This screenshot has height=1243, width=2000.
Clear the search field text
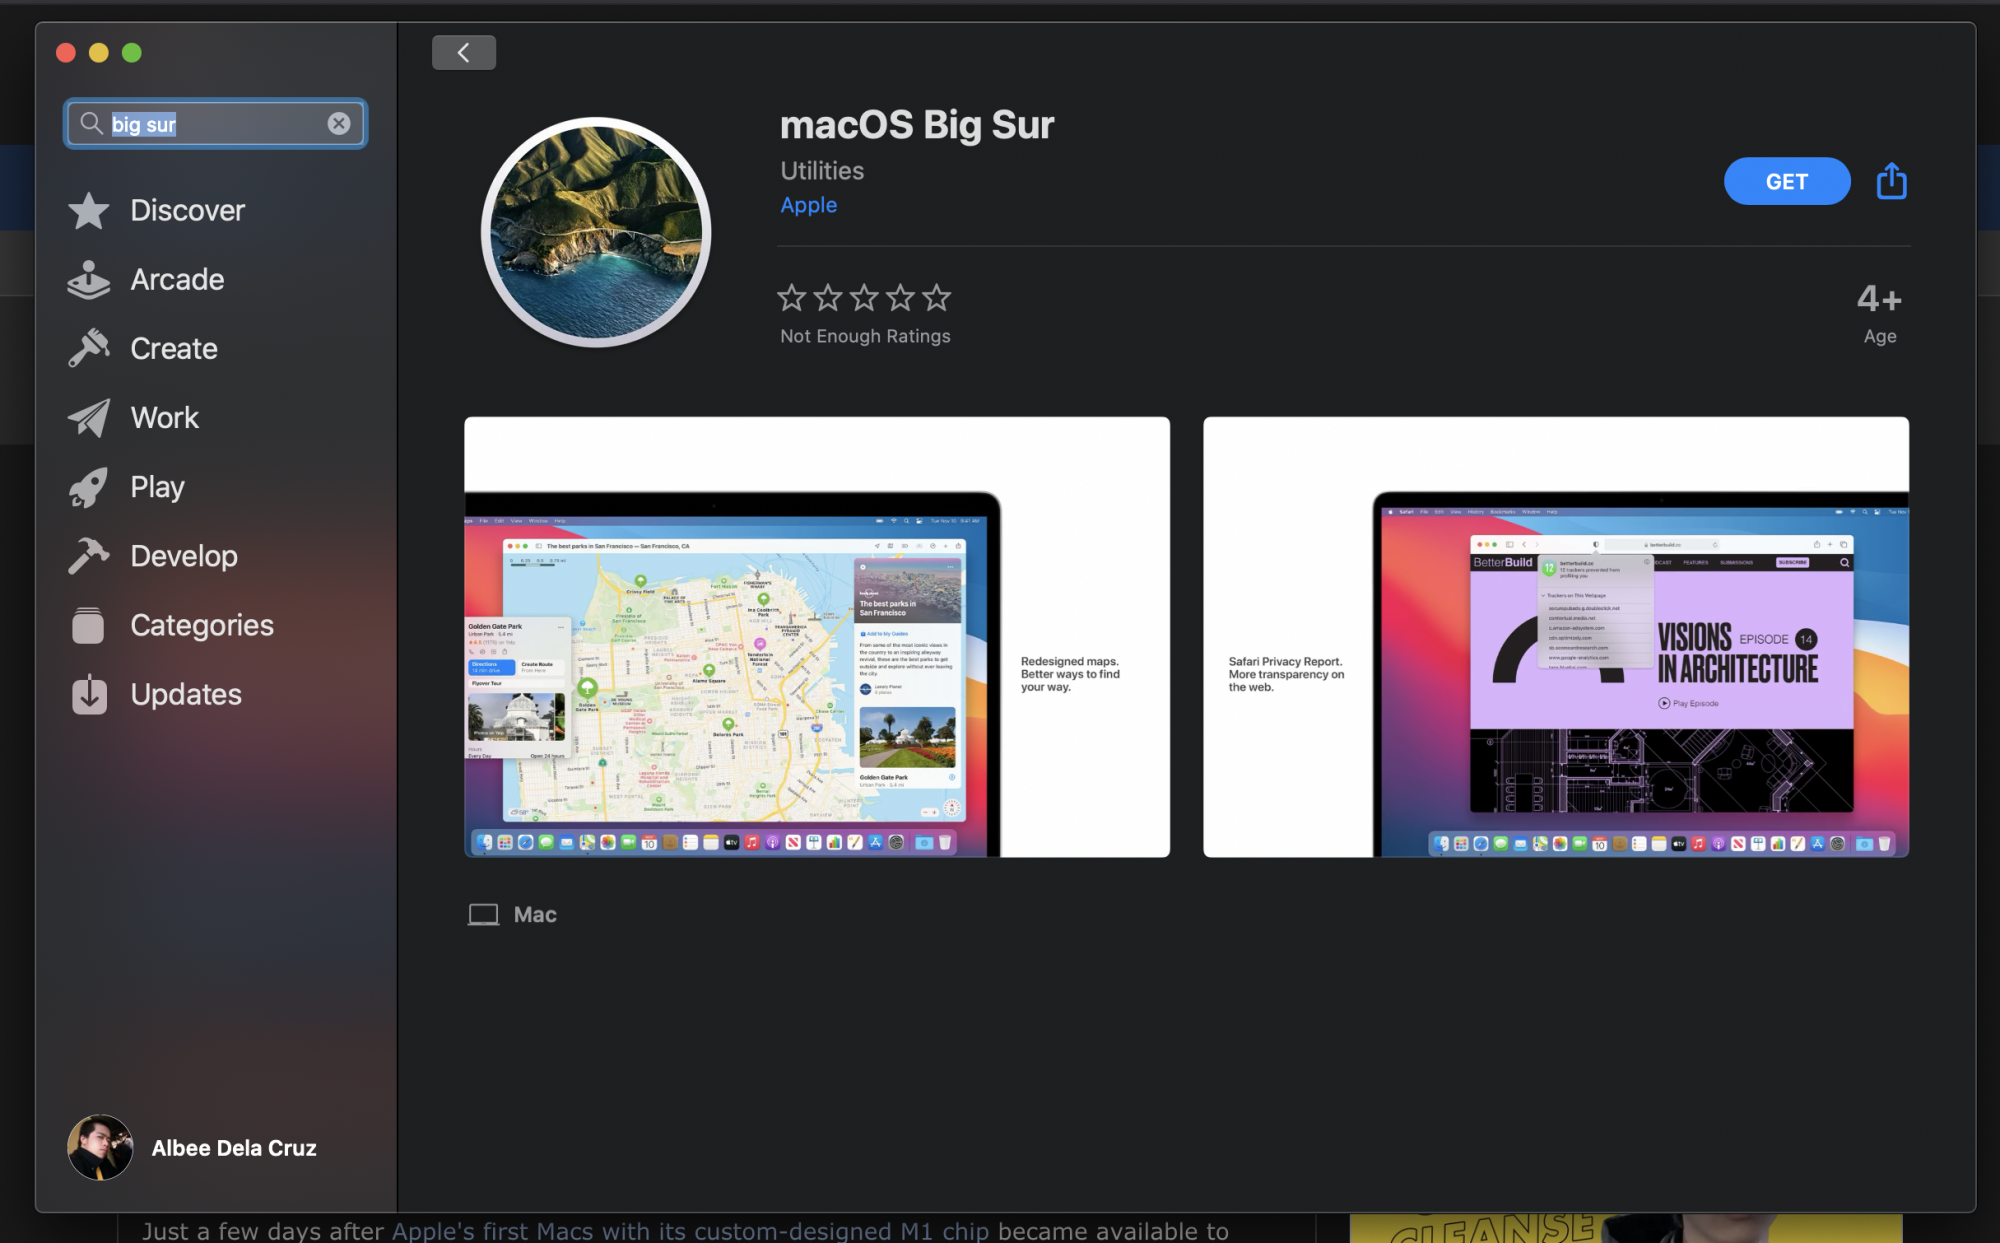coord(339,123)
